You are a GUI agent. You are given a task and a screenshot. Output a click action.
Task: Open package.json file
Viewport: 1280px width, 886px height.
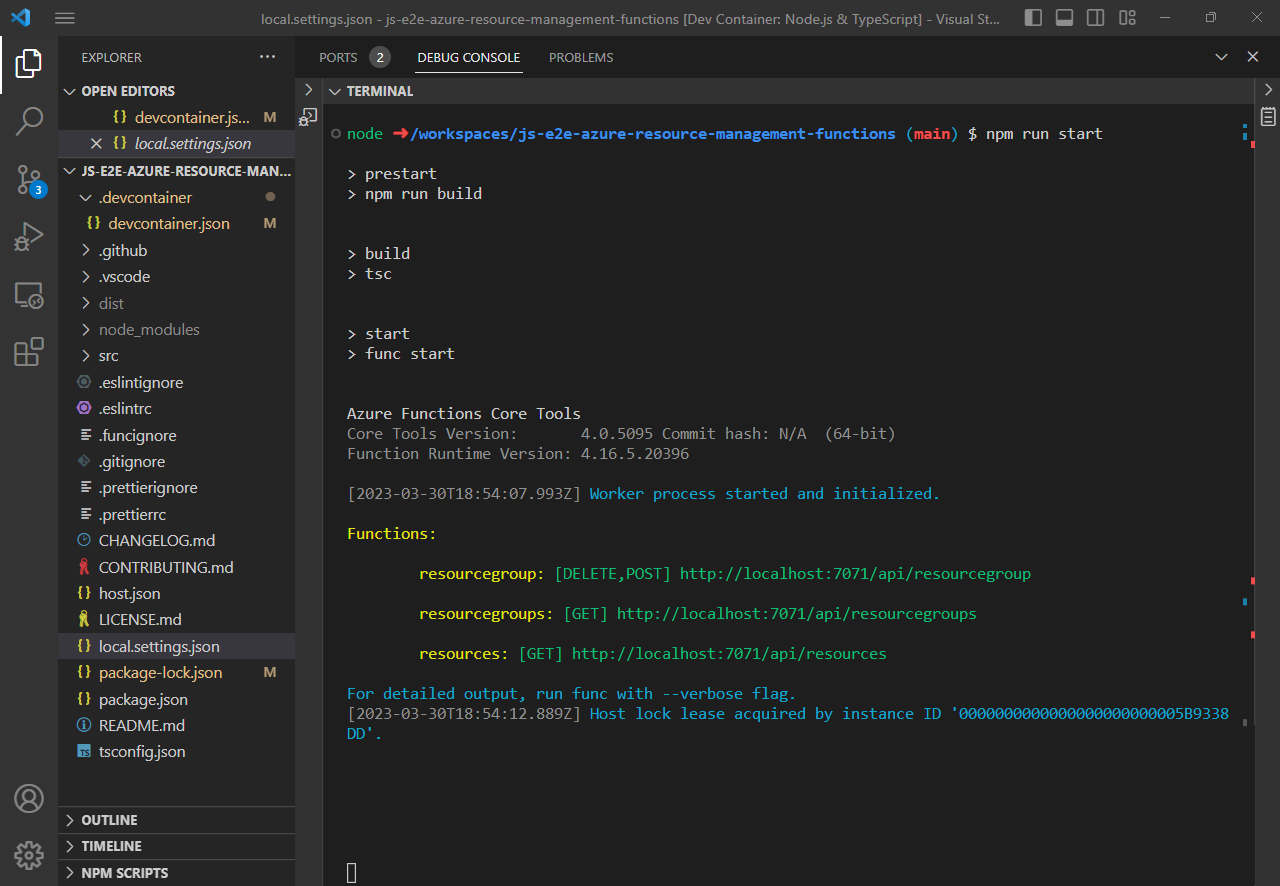[x=176, y=699]
